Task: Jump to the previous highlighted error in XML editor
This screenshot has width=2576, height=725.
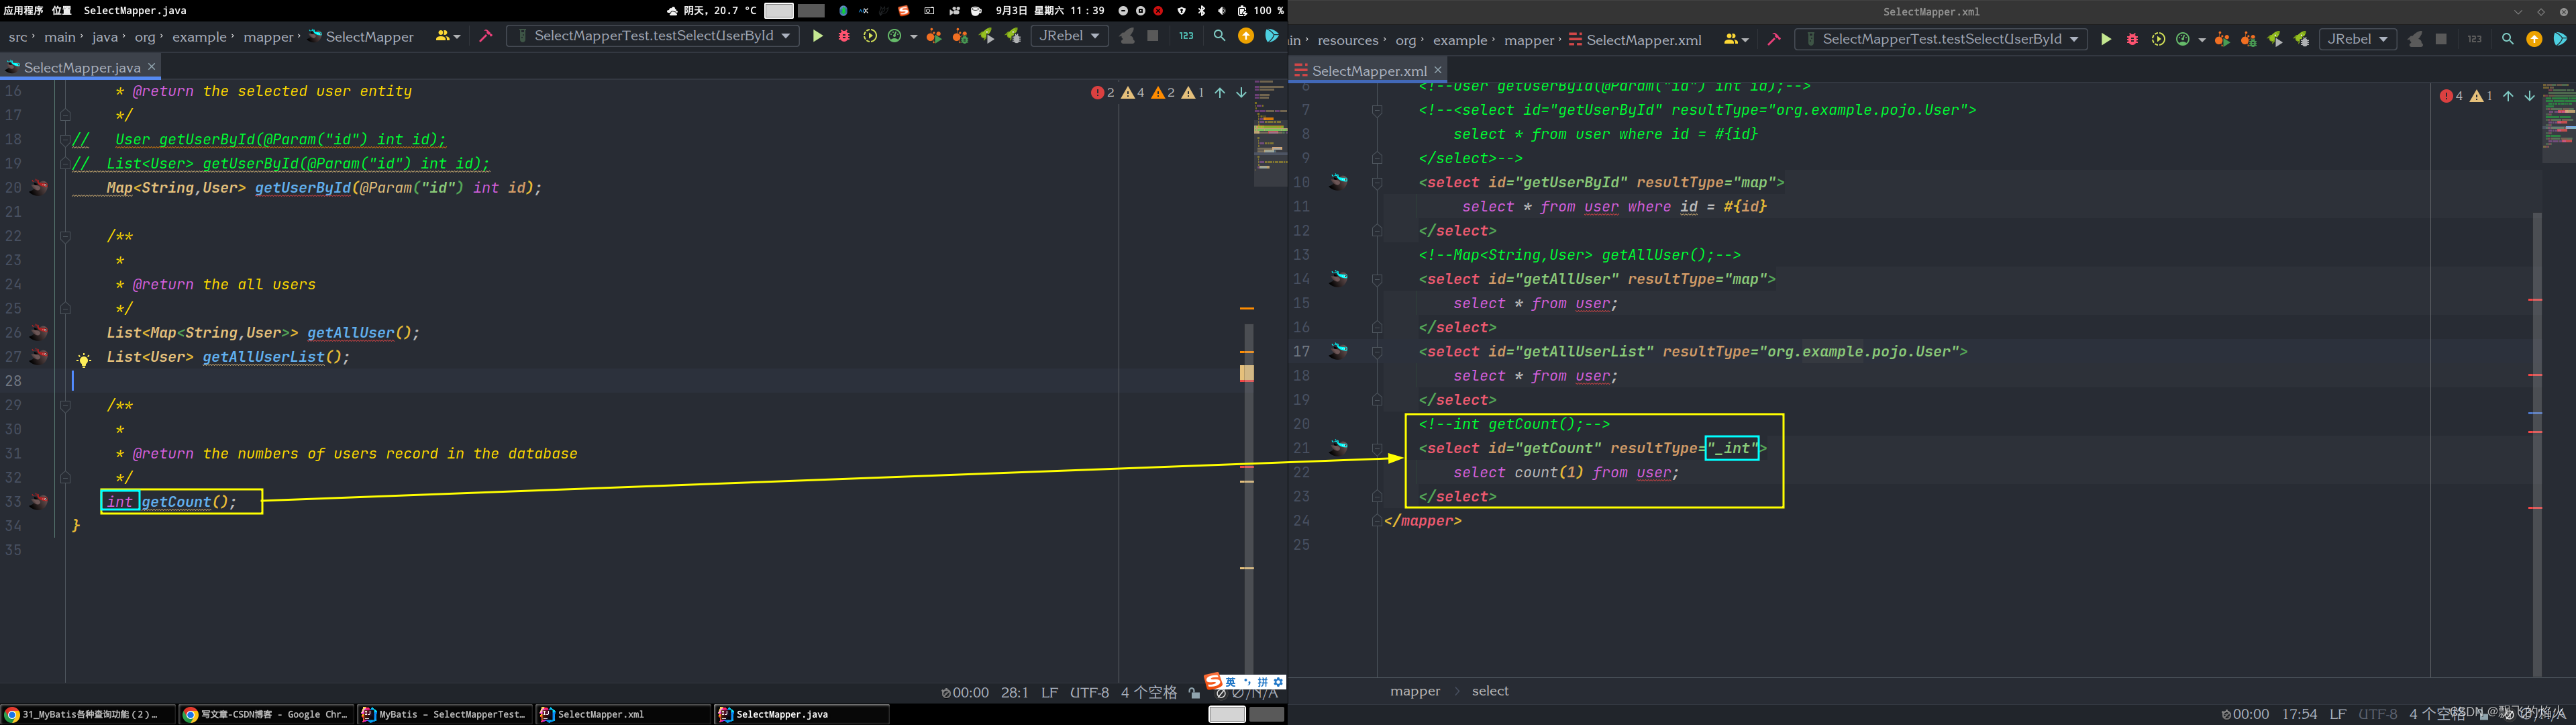Action: point(2508,96)
